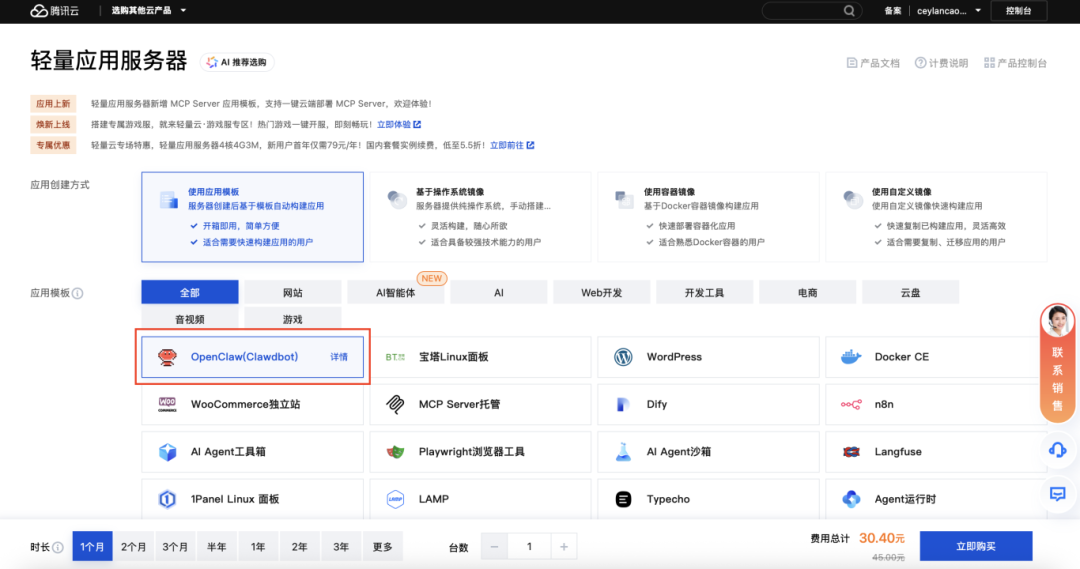1080x569 pixels.
Task: Switch to the 开发工具 template tab
Action: [704, 292]
